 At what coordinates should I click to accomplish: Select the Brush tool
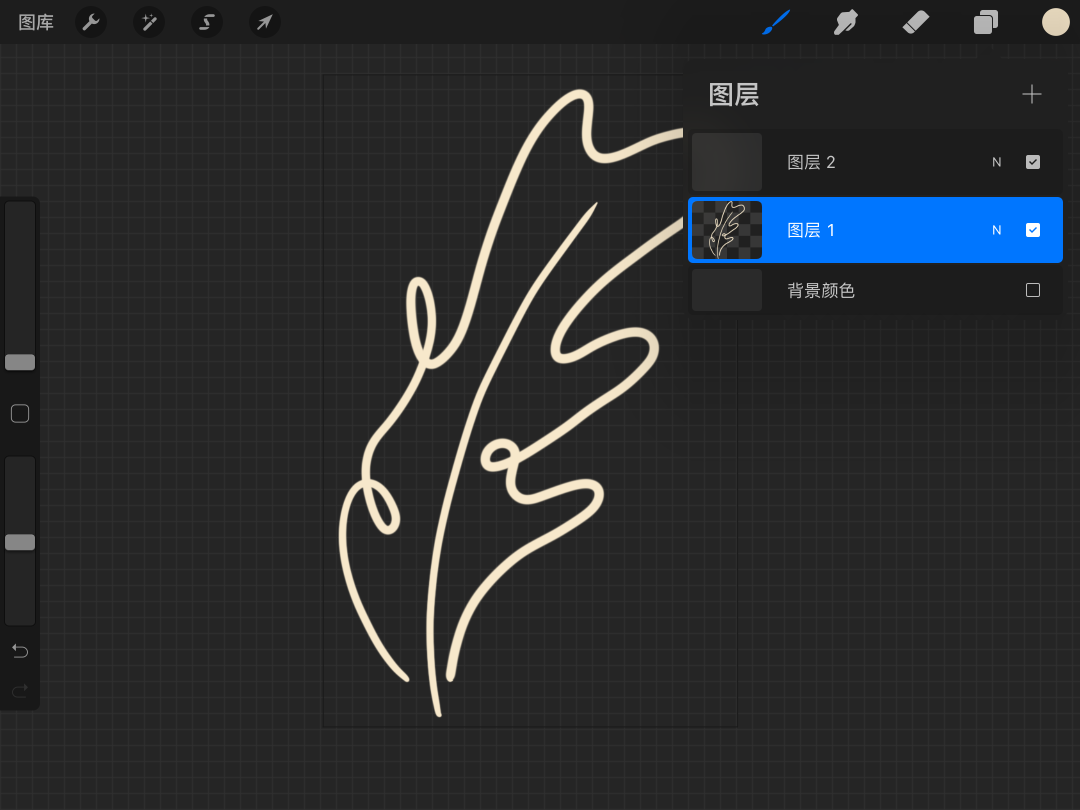click(x=776, y=22)
